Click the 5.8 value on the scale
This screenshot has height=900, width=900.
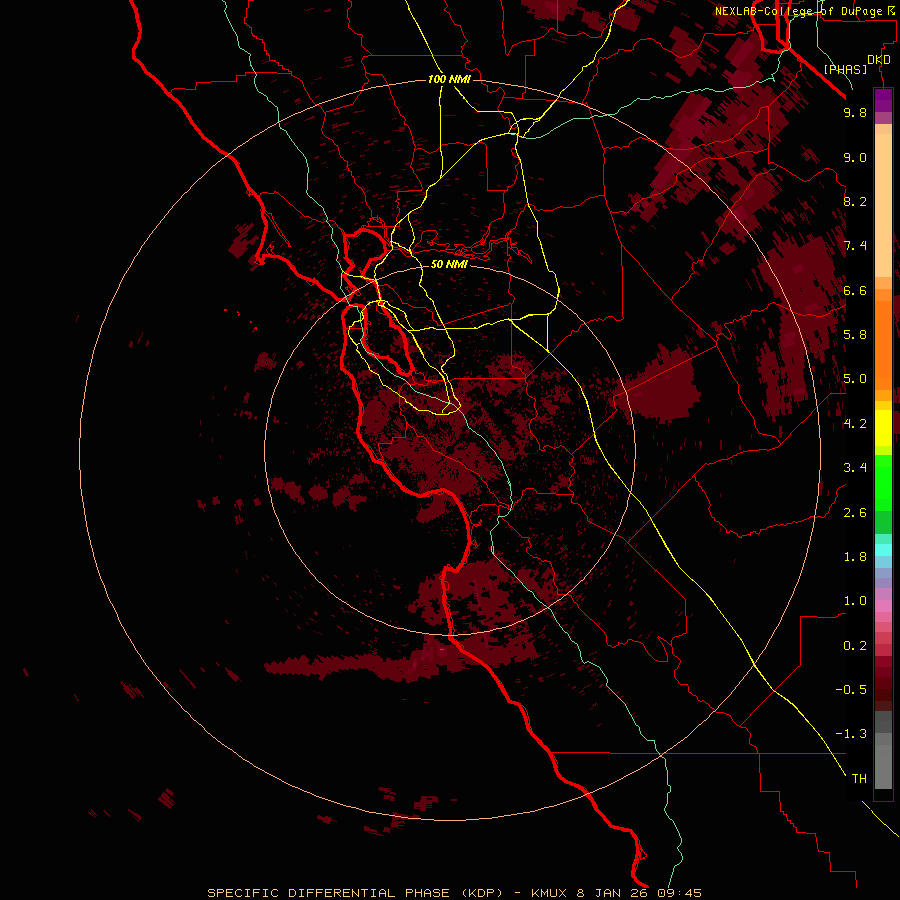[855, 335]
